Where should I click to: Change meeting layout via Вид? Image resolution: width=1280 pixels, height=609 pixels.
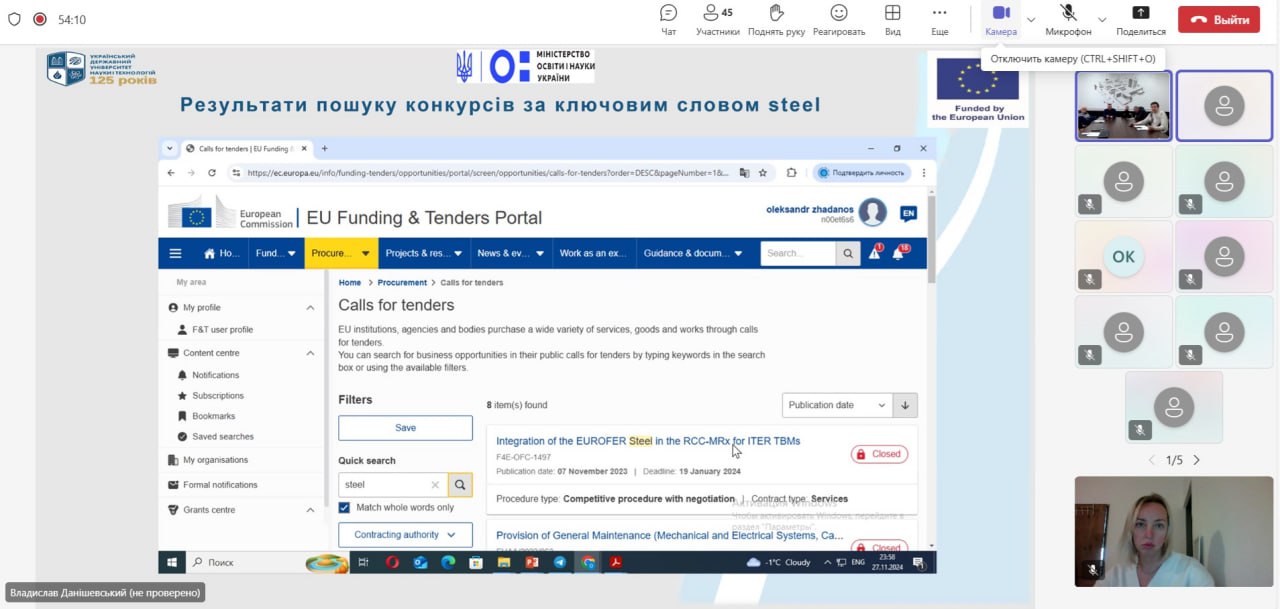[x=893, y=20]
